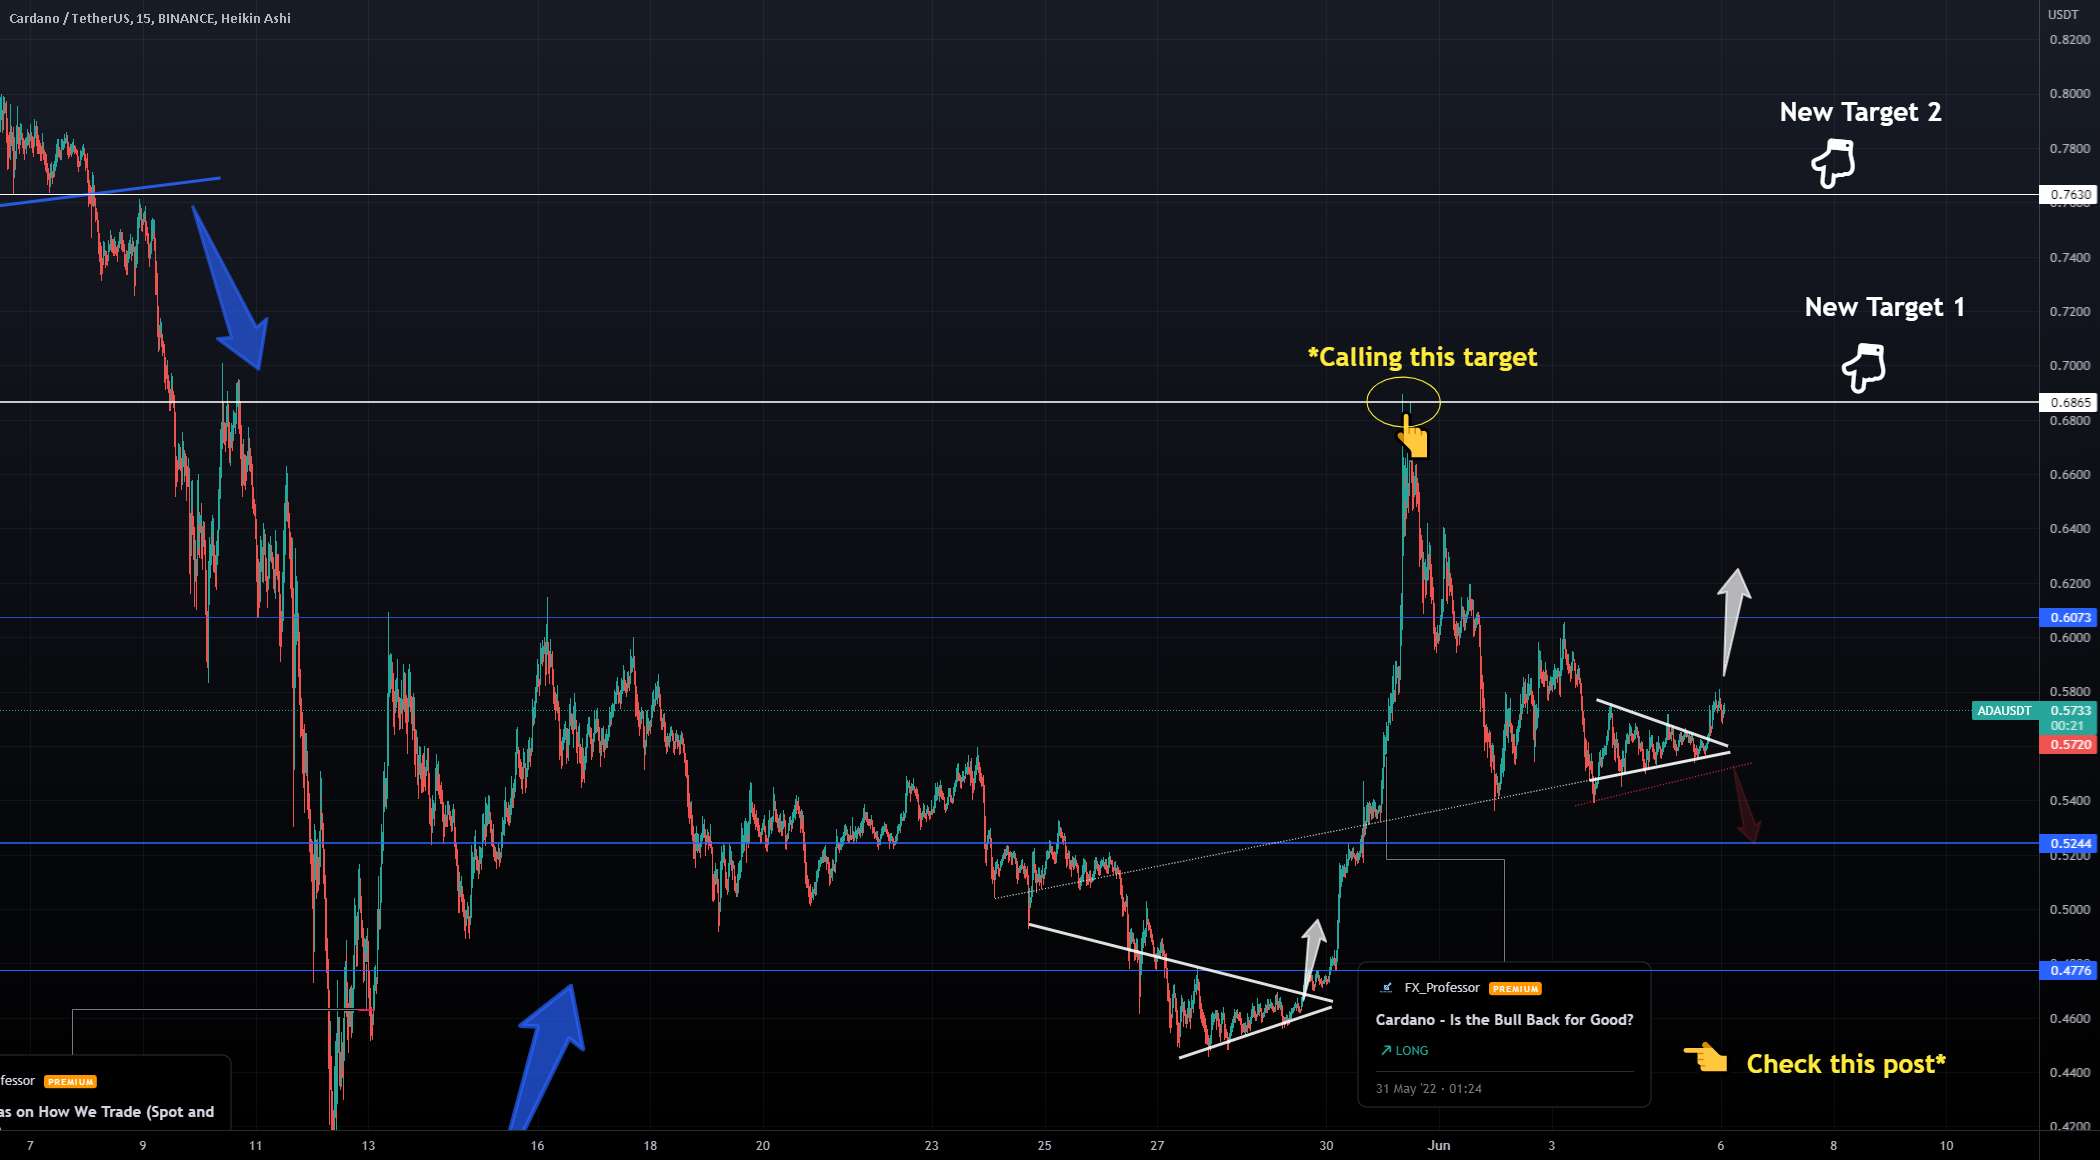Image resolution: width=2100 pixels, height=1160 pixels.
Task: Click the blue 0.5244 price label
Action: 2069,844
